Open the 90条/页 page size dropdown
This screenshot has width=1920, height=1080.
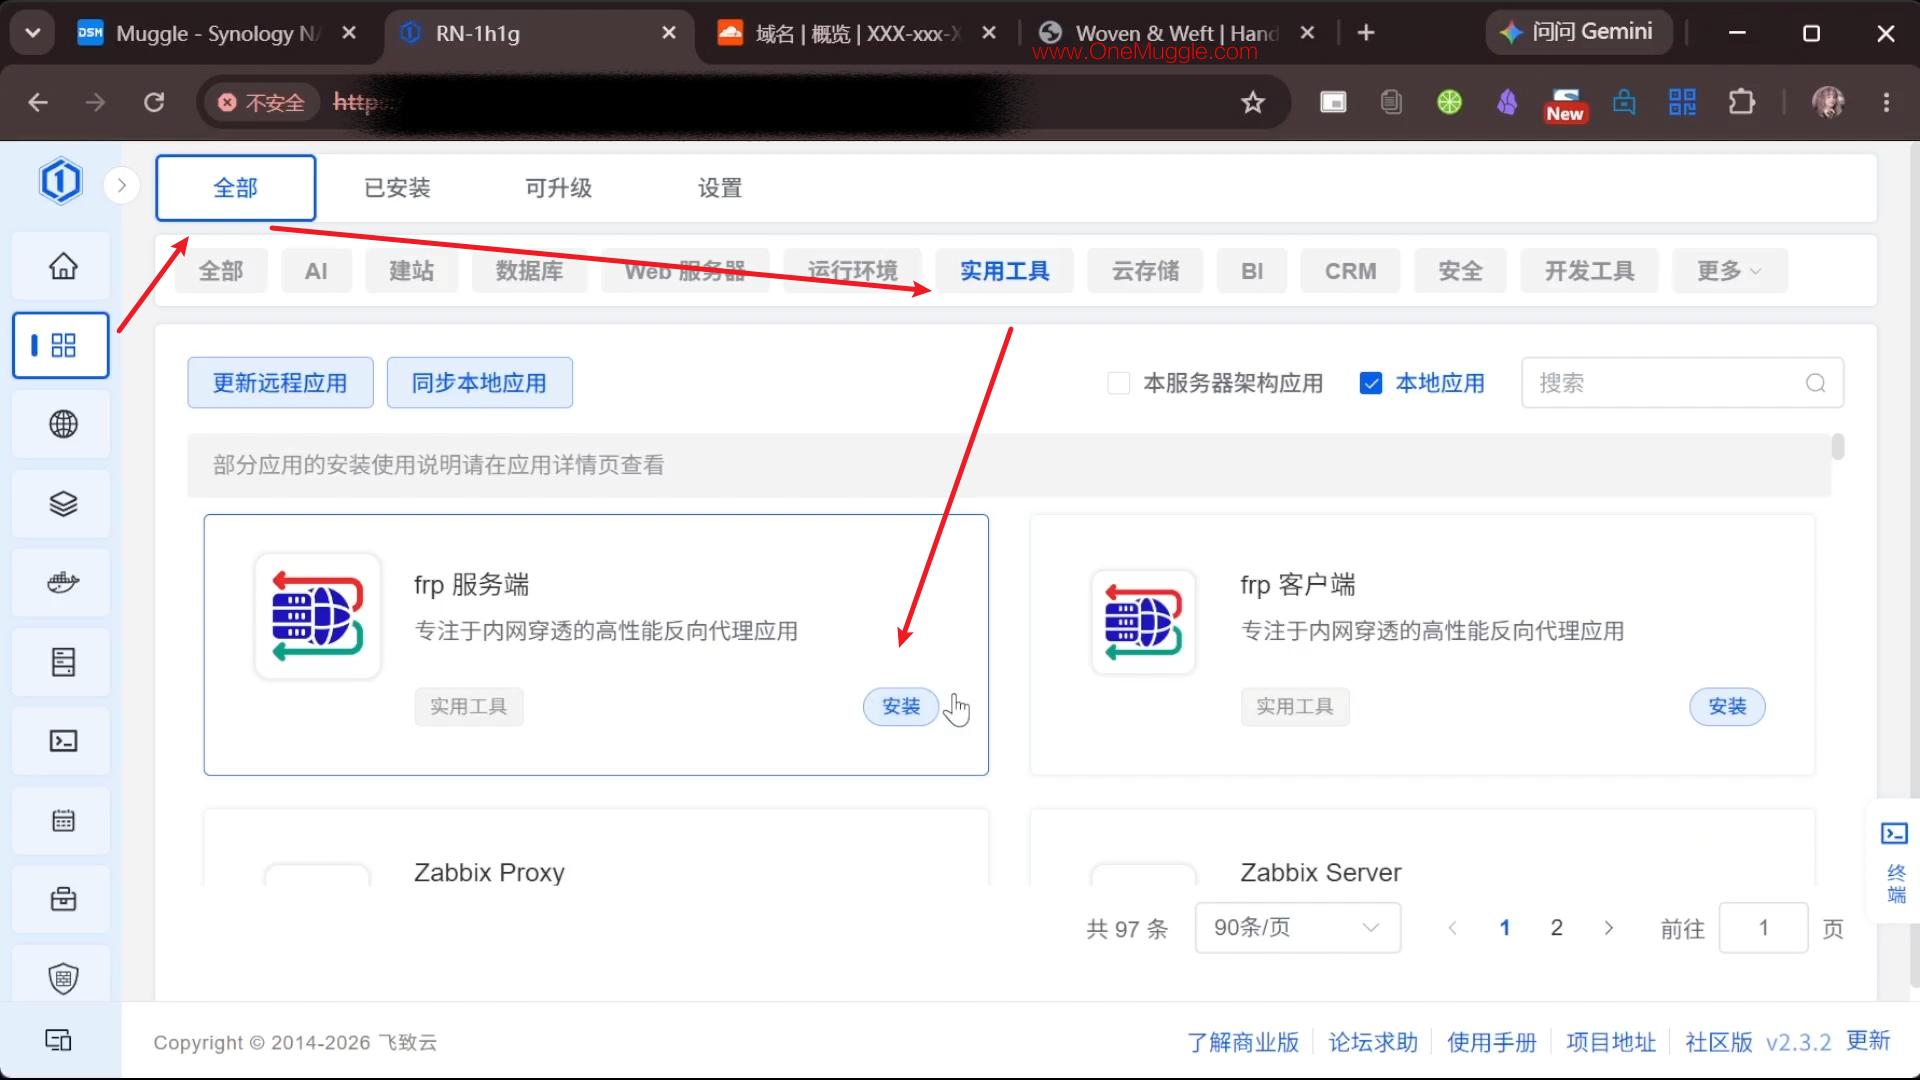[x=1298, y=928]
